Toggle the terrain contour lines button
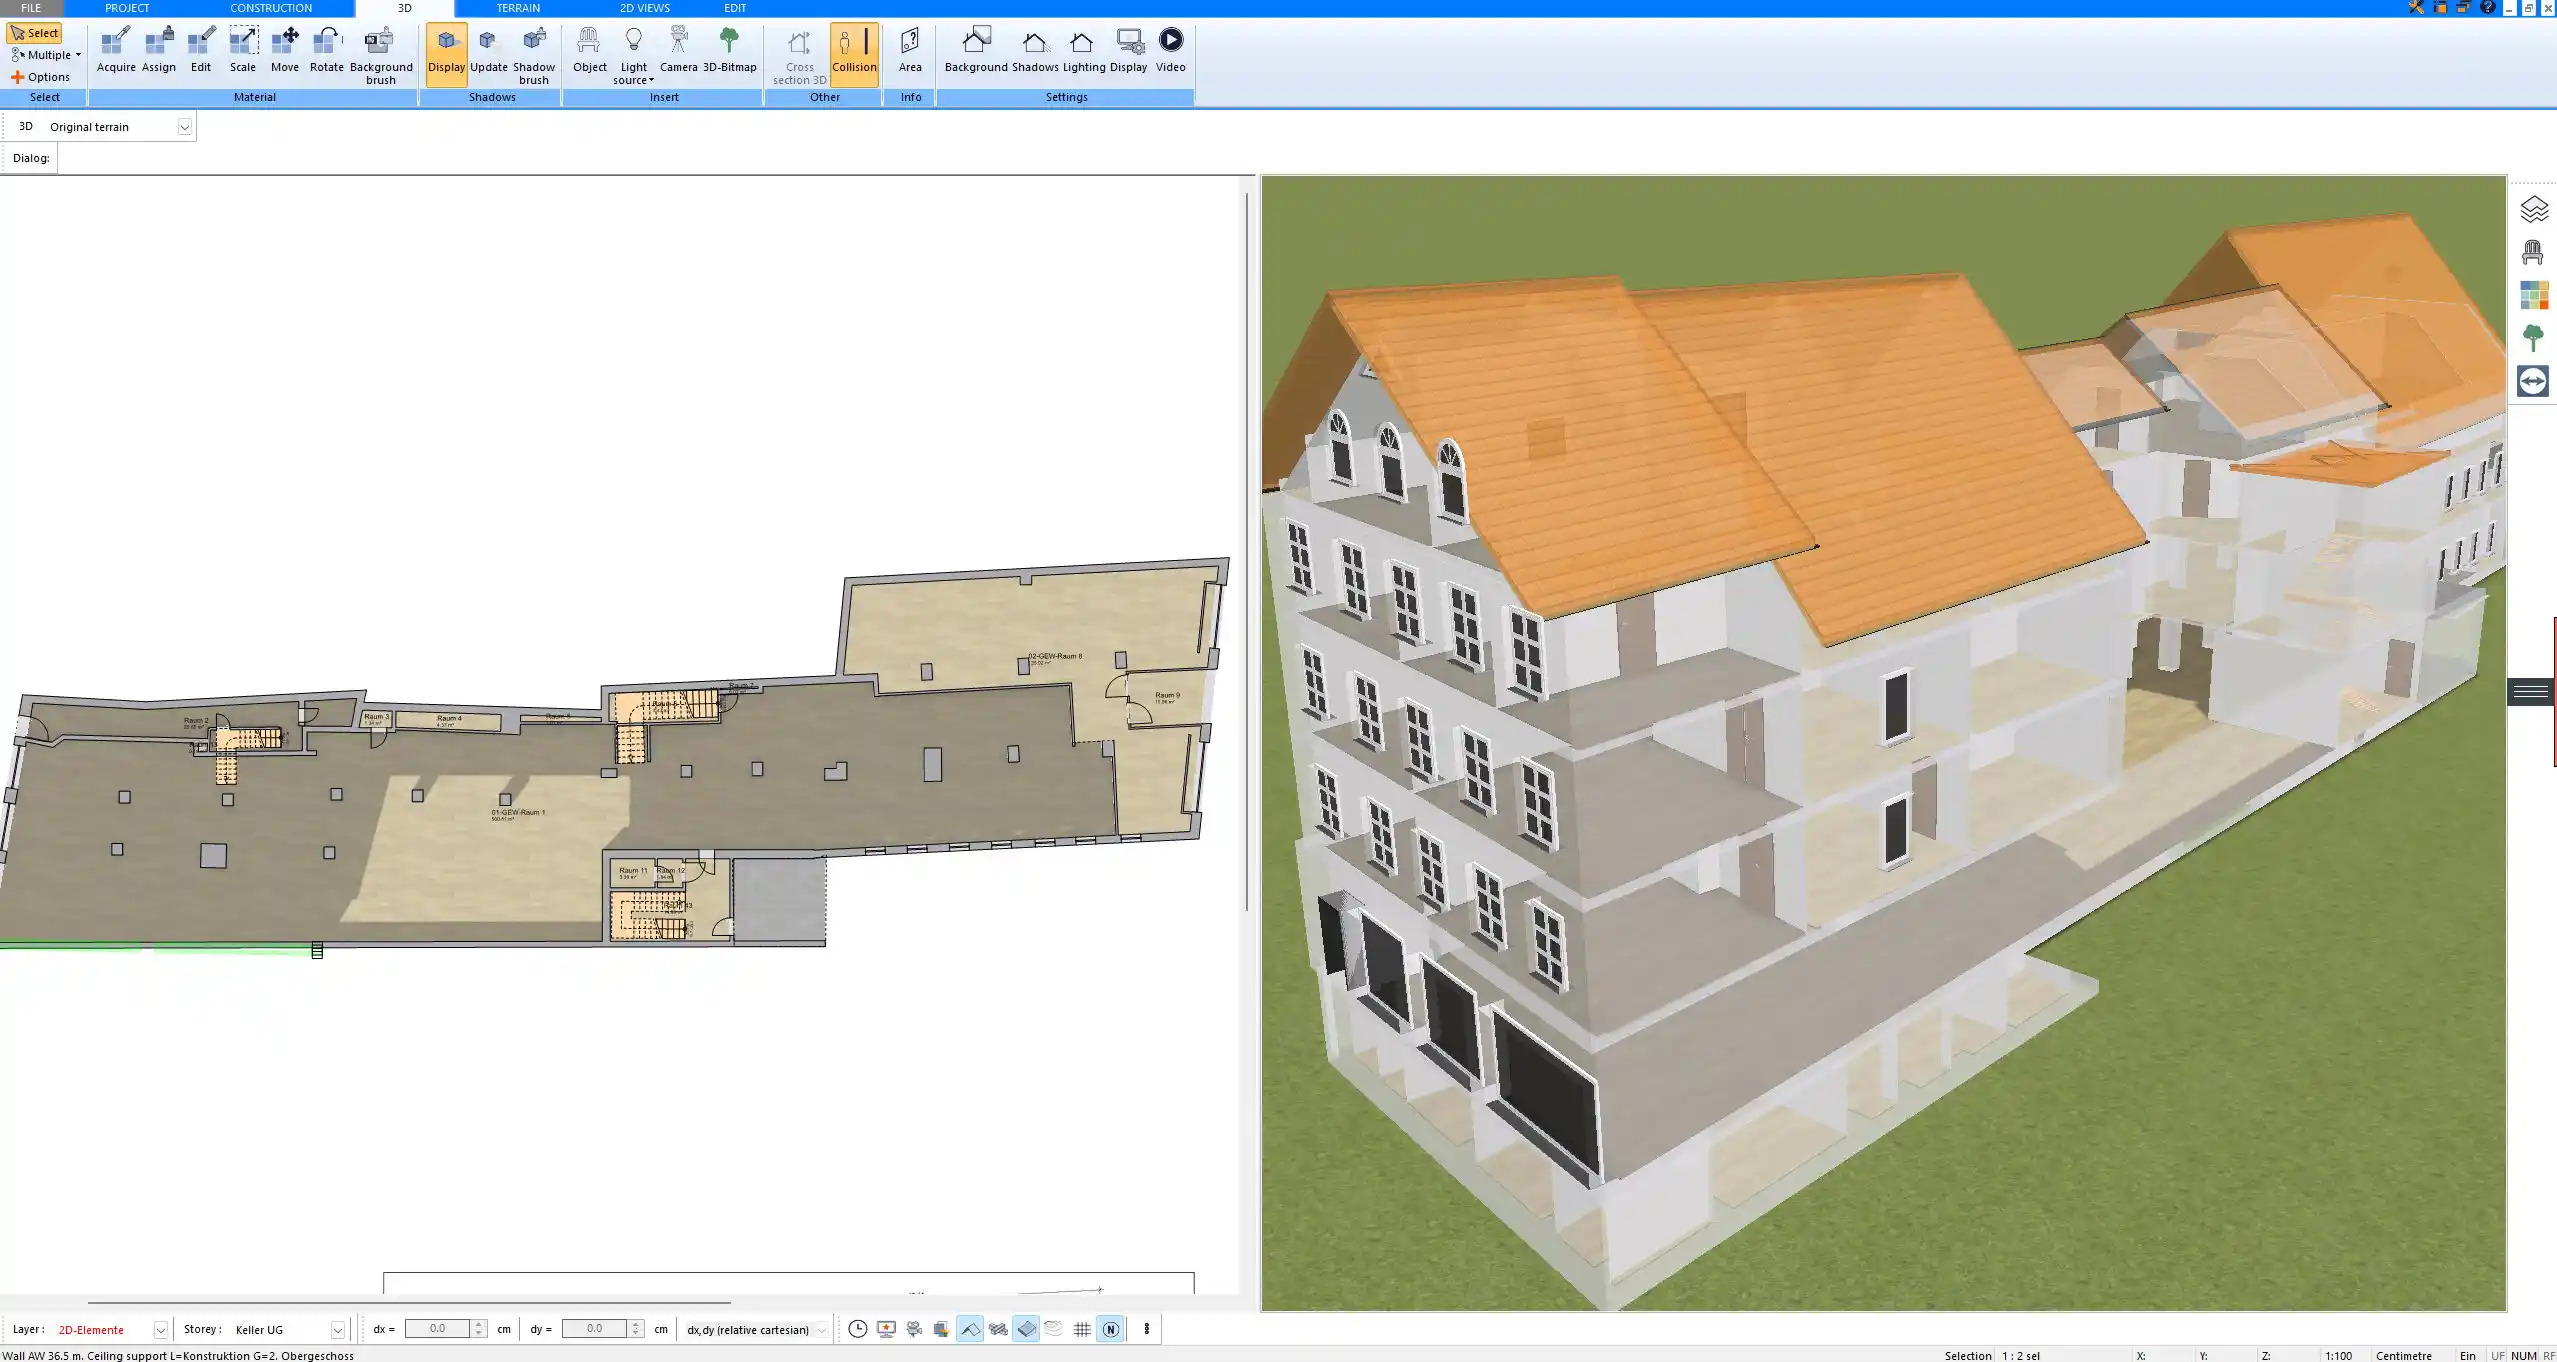The image size is (2557, 1362). pyautogui.click(x=1054, y=1329)
